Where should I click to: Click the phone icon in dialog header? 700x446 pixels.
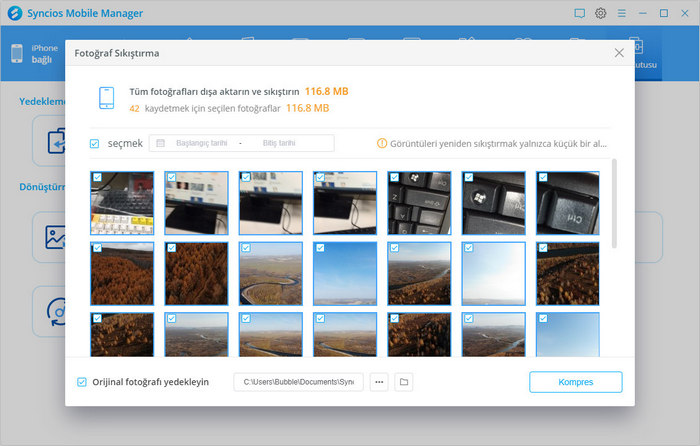[x=107, y=98]
